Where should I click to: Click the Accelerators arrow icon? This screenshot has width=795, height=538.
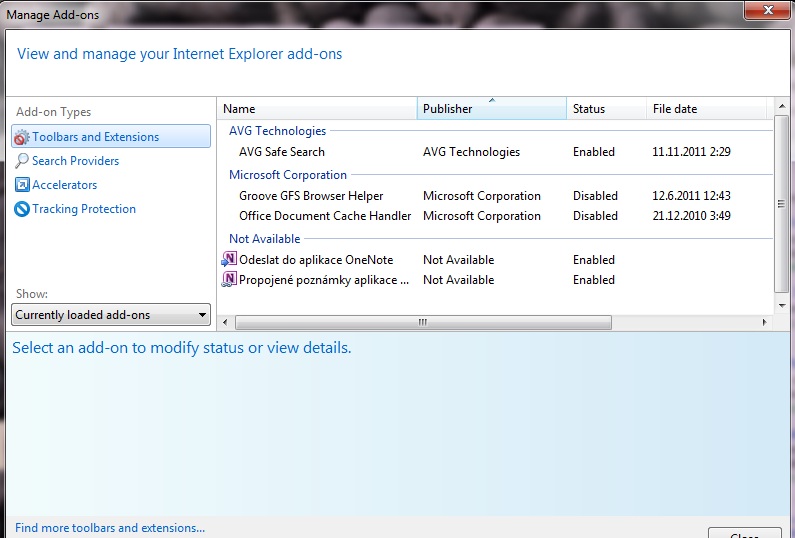(x=22, y=185)
